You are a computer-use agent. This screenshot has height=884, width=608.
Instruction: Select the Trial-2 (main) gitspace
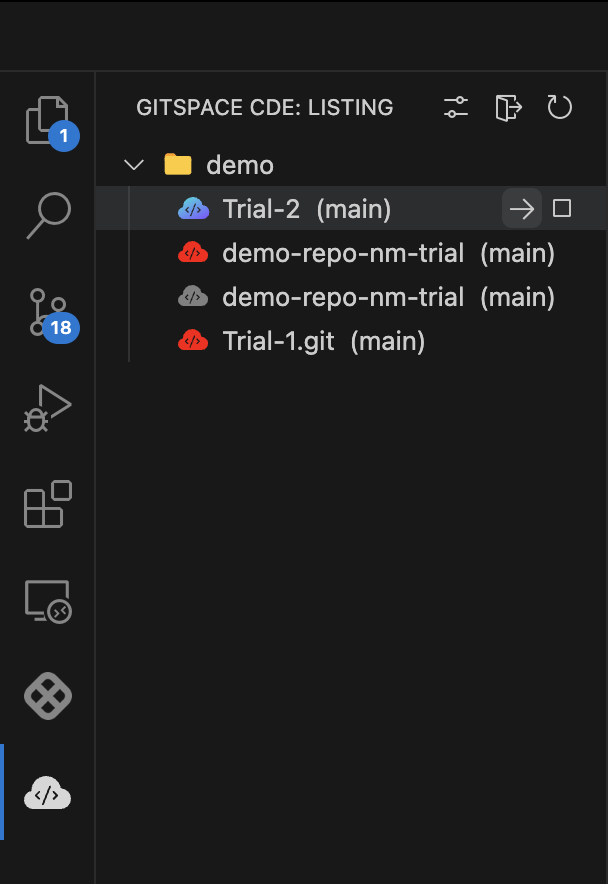coord(306,209)
